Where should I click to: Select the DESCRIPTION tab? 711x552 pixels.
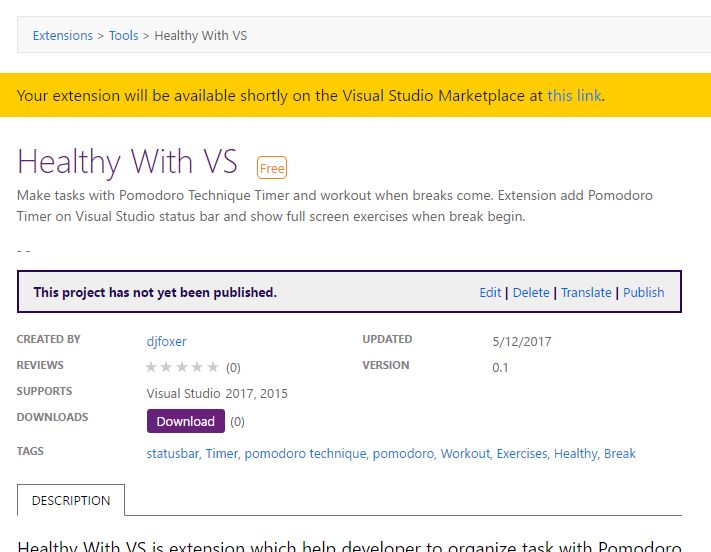click(x=71, y=500)
